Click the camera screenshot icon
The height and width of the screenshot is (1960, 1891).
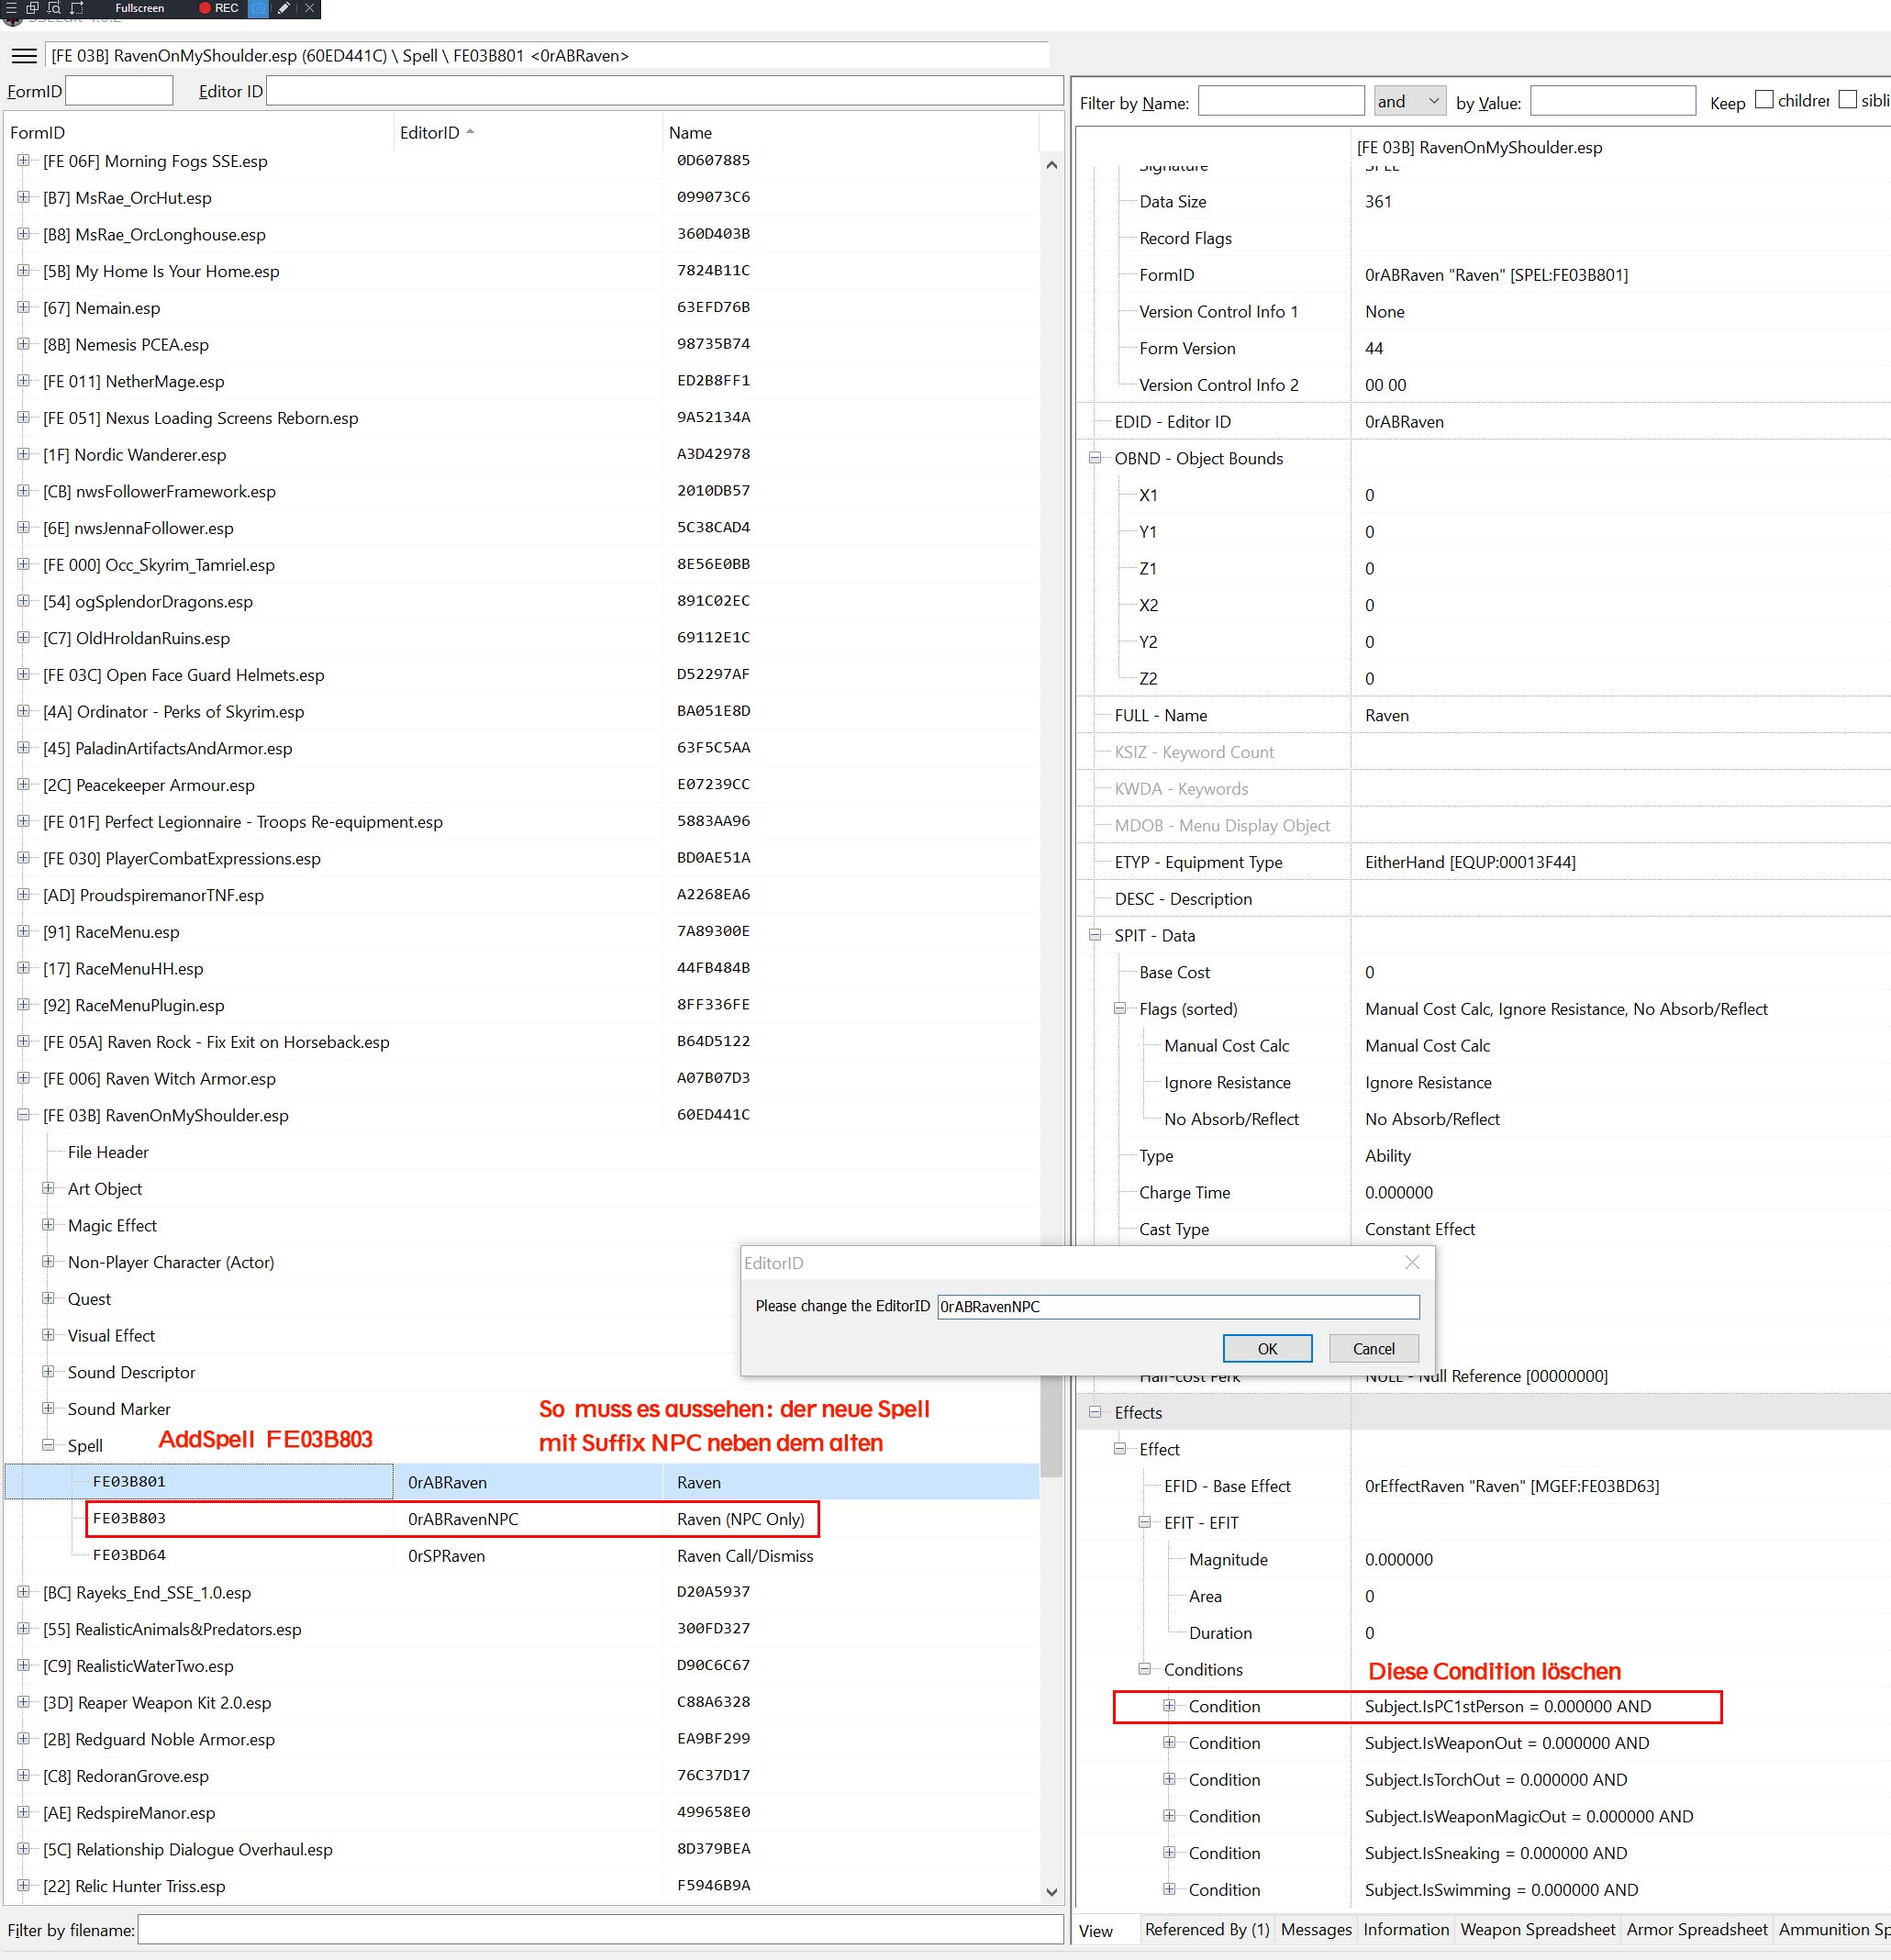259,8
